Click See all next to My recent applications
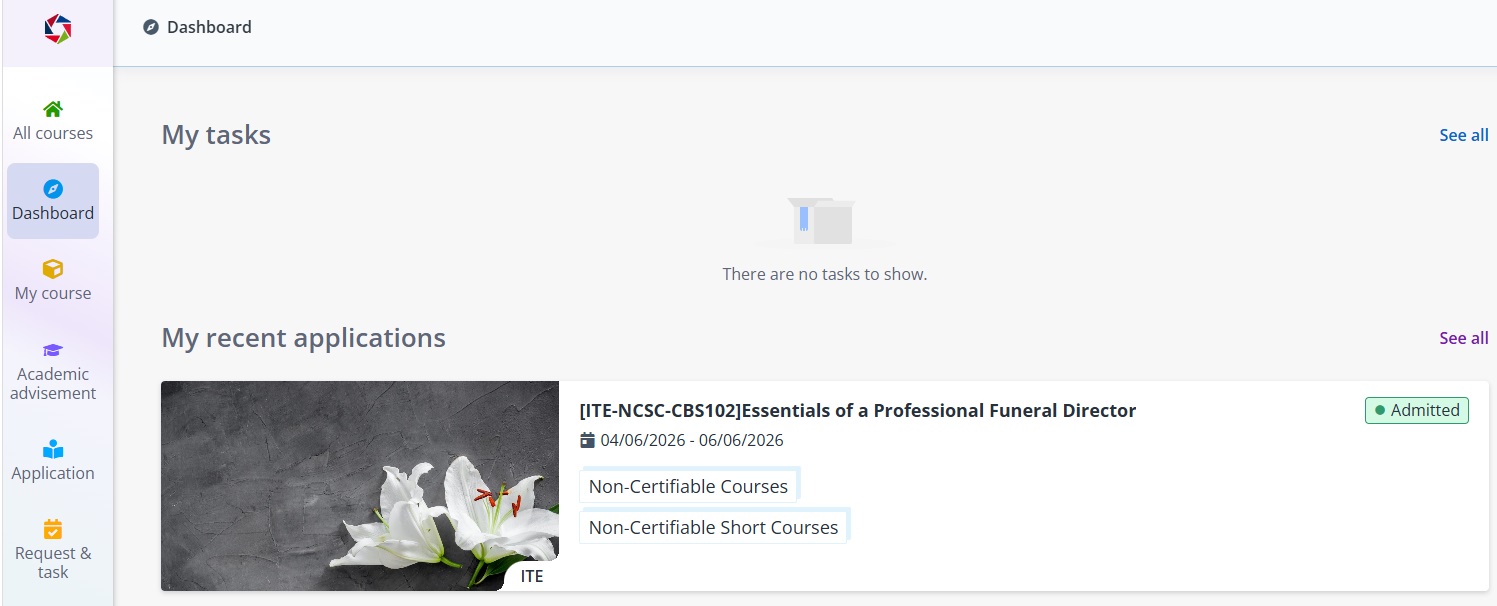 click(x=1463, y=338)
